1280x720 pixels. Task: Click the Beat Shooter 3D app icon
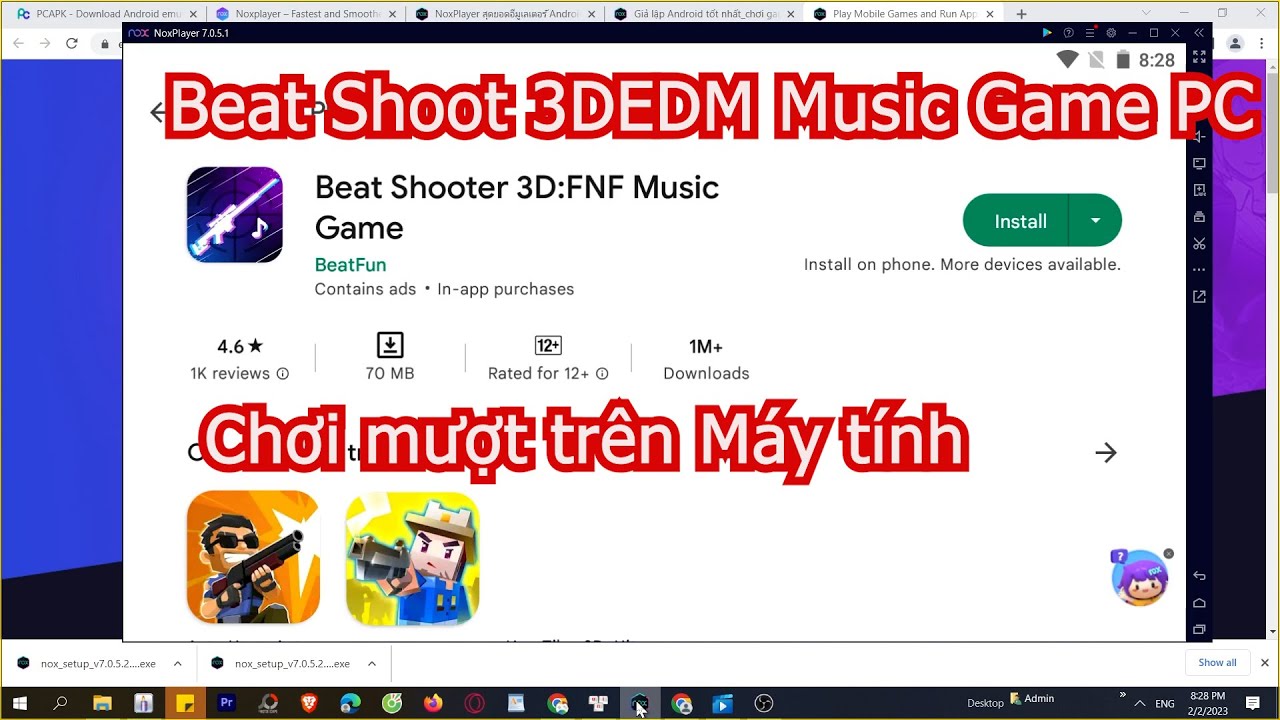[x=235, y=215]
